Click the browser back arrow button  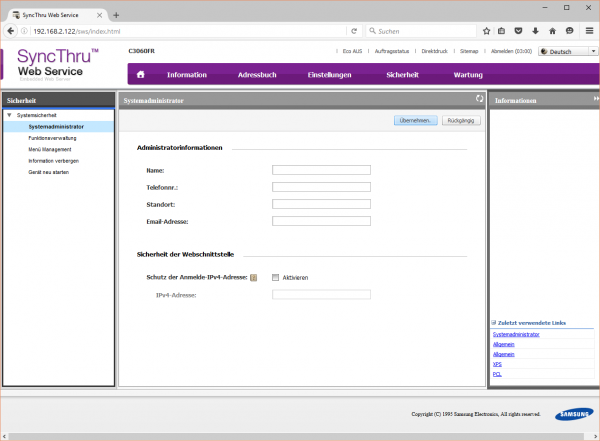pyautogui.click(x=11, y=31)
